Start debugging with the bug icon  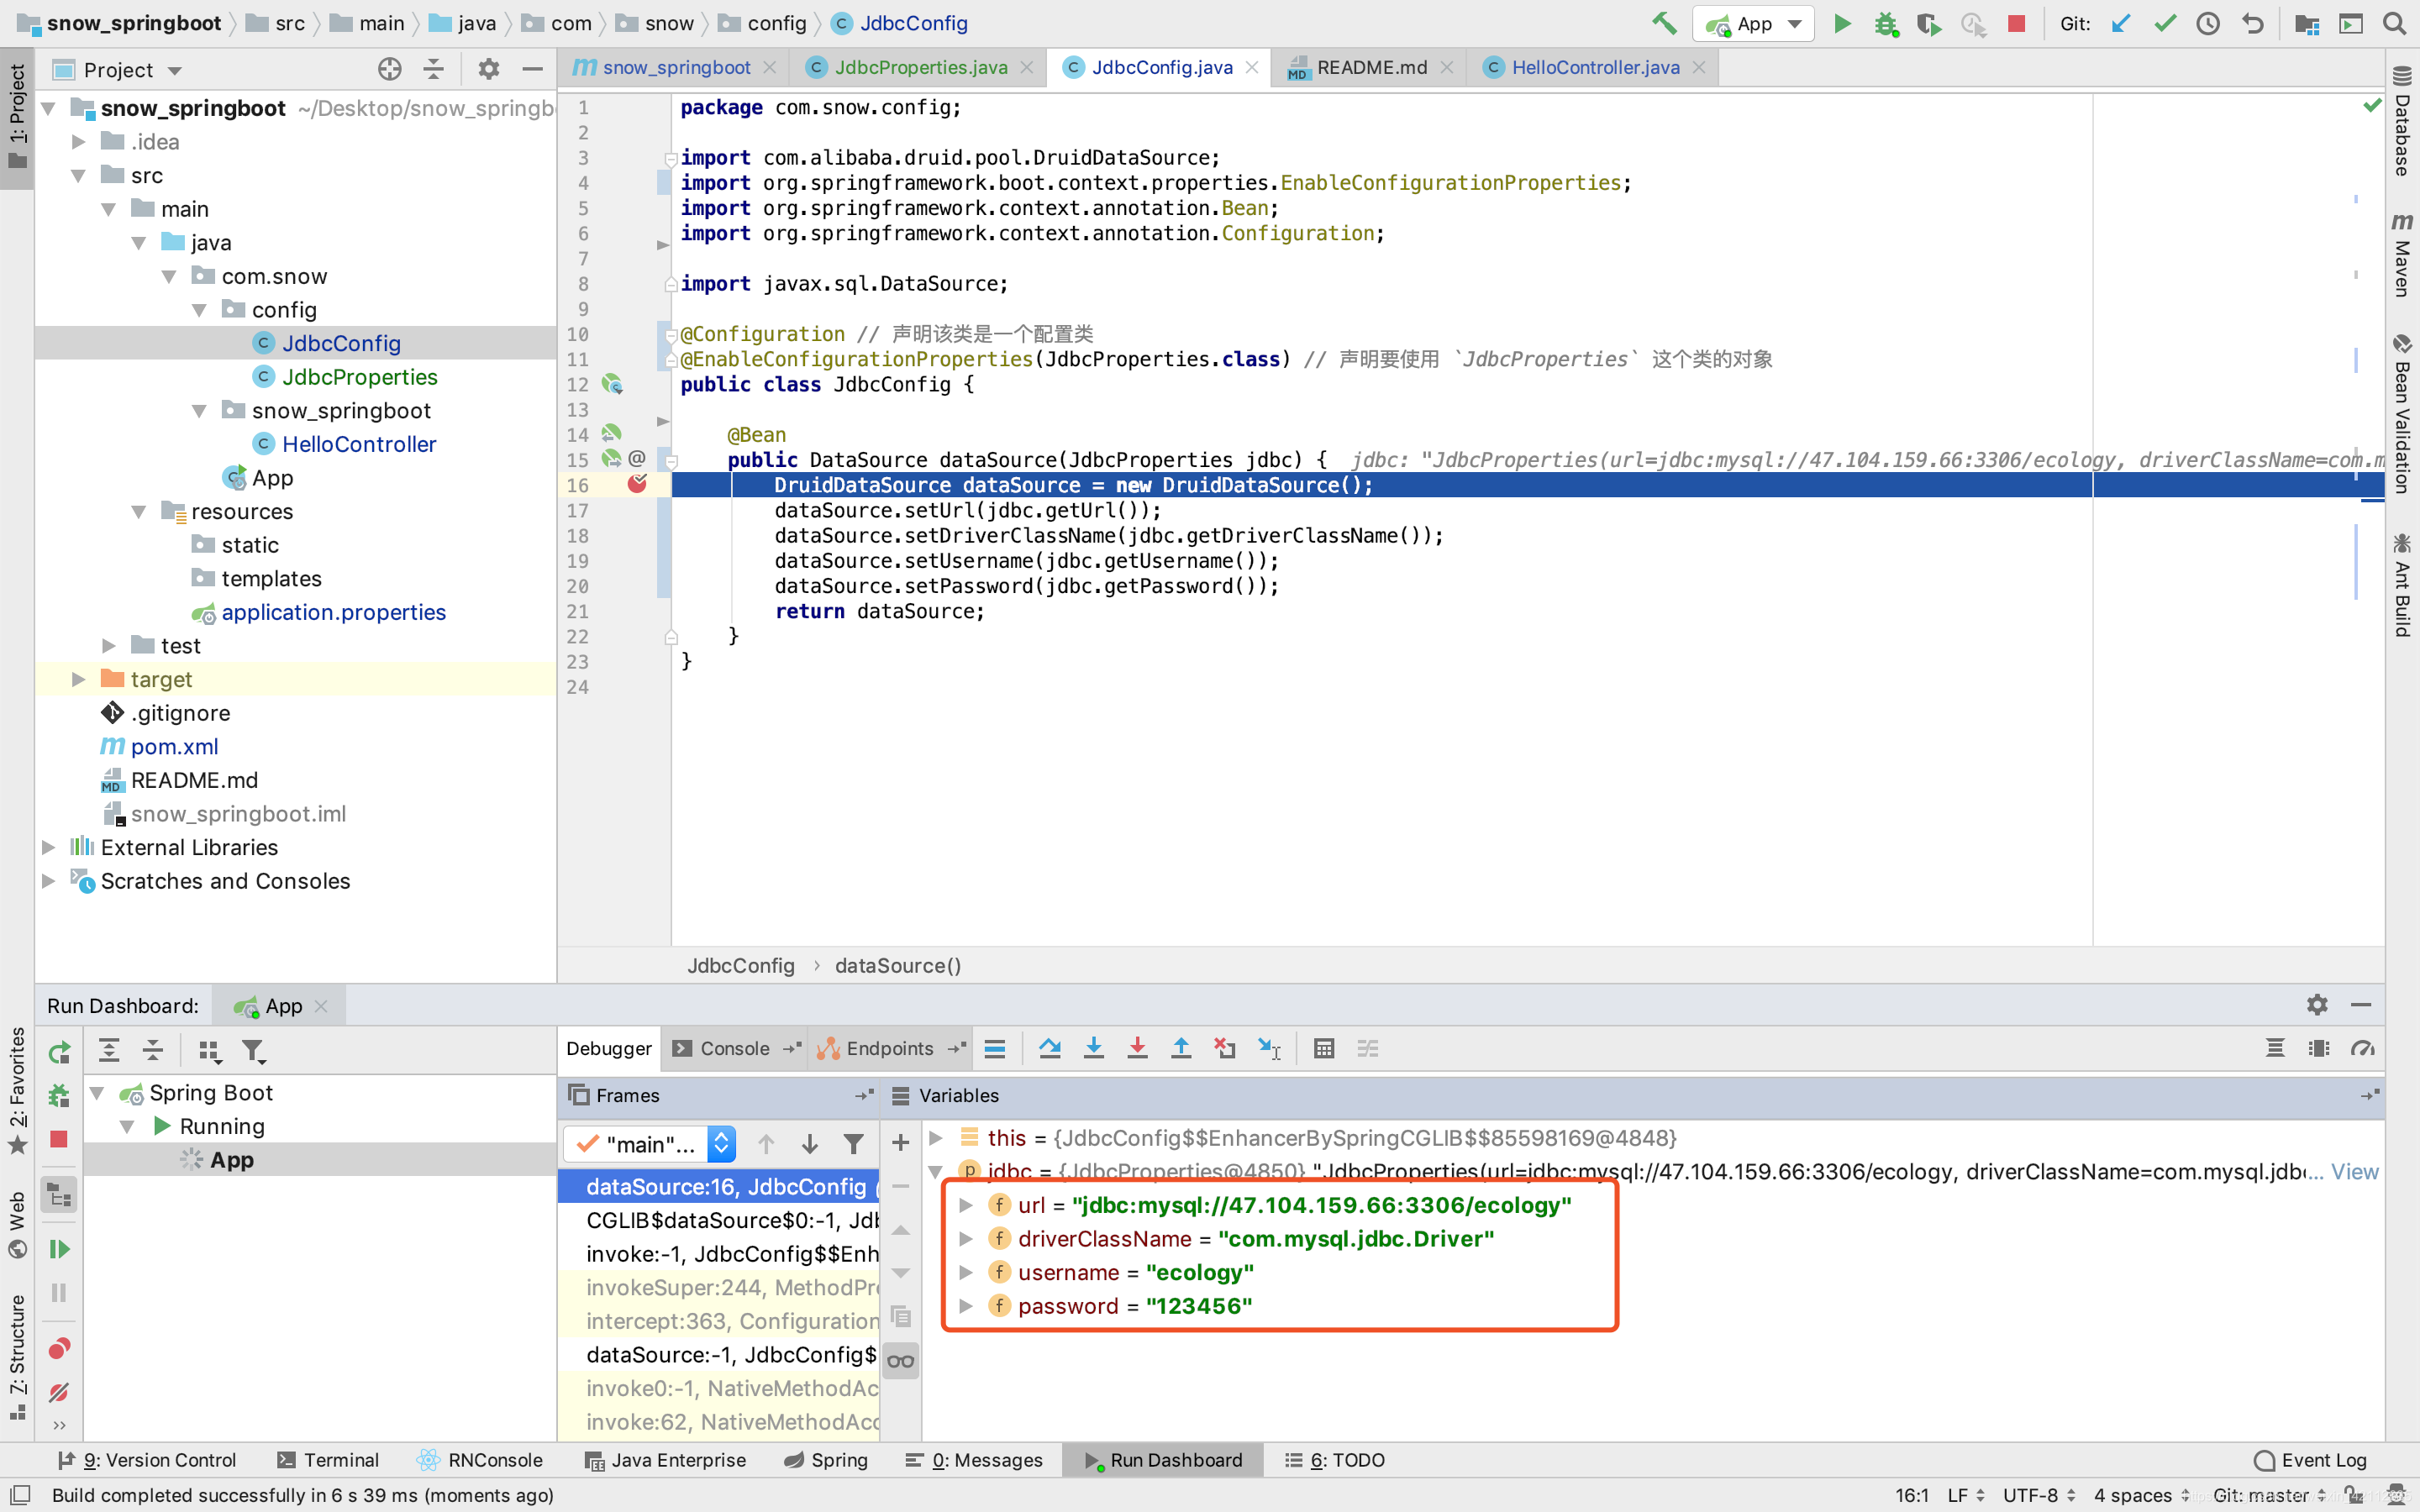1886,23
